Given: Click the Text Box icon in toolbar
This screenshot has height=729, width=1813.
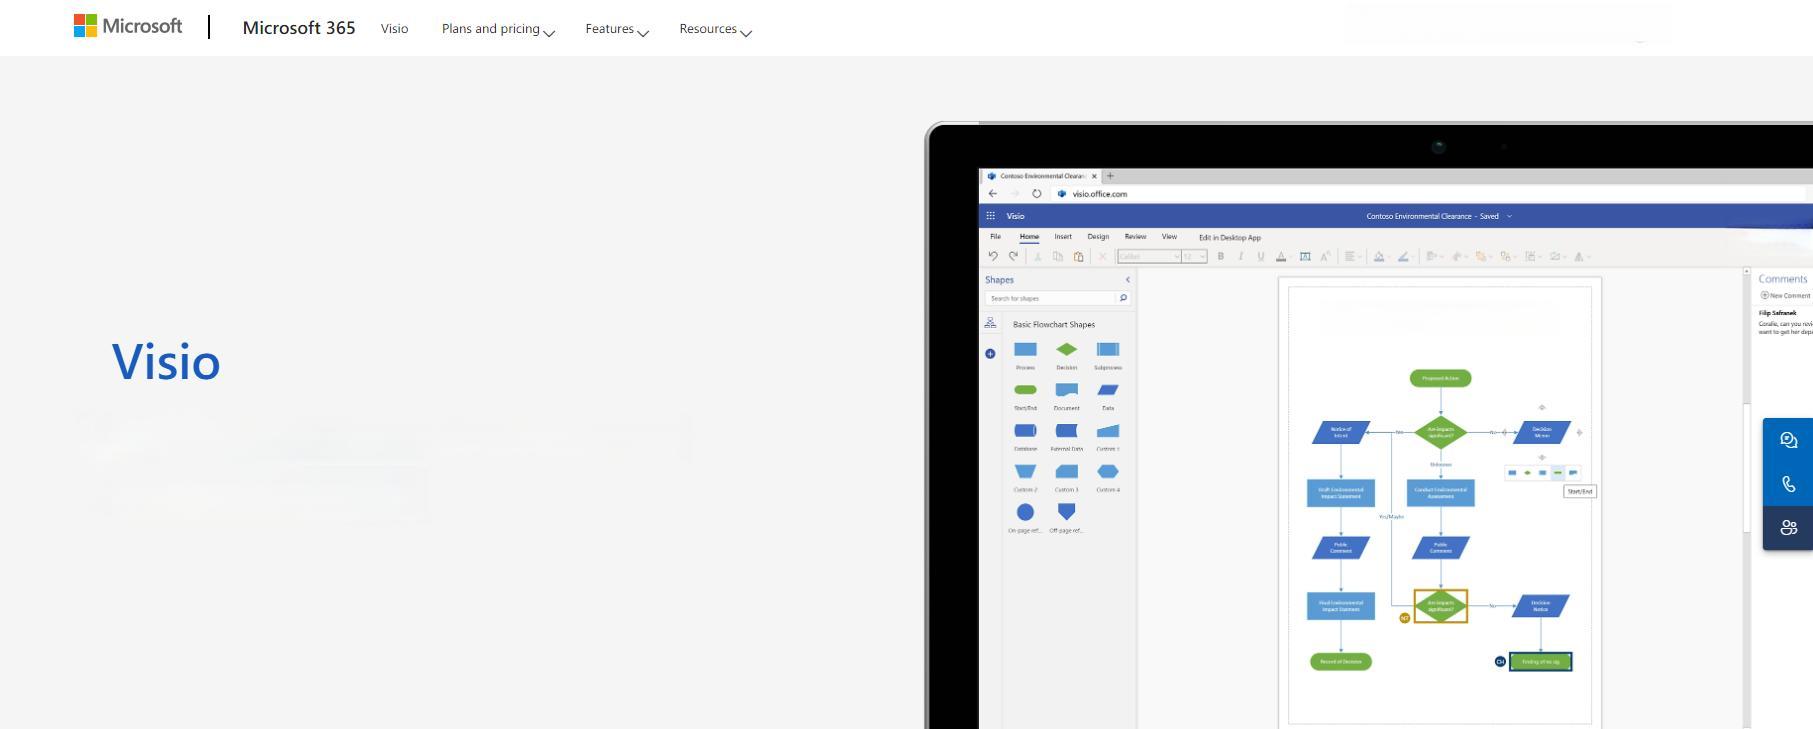Looking at the screenshot, I should click(x=1305, y=257).
